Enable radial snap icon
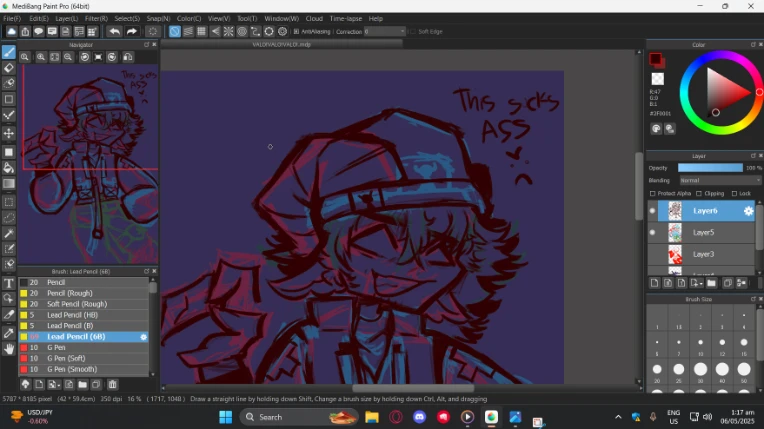The height and width of the screenshot is (429, 764). [x=229, y=32]
